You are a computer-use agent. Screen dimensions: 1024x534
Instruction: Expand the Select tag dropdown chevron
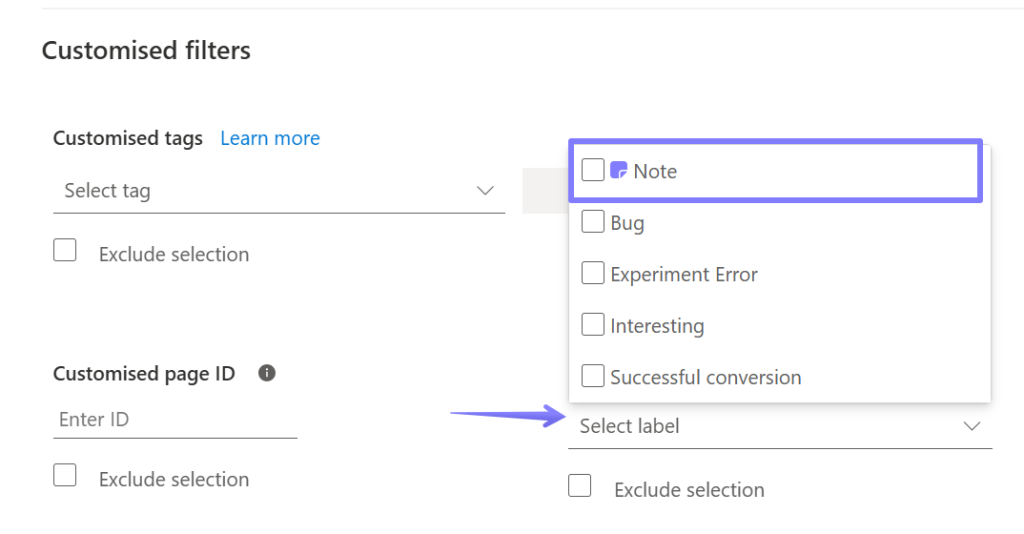tap(485, 190)
